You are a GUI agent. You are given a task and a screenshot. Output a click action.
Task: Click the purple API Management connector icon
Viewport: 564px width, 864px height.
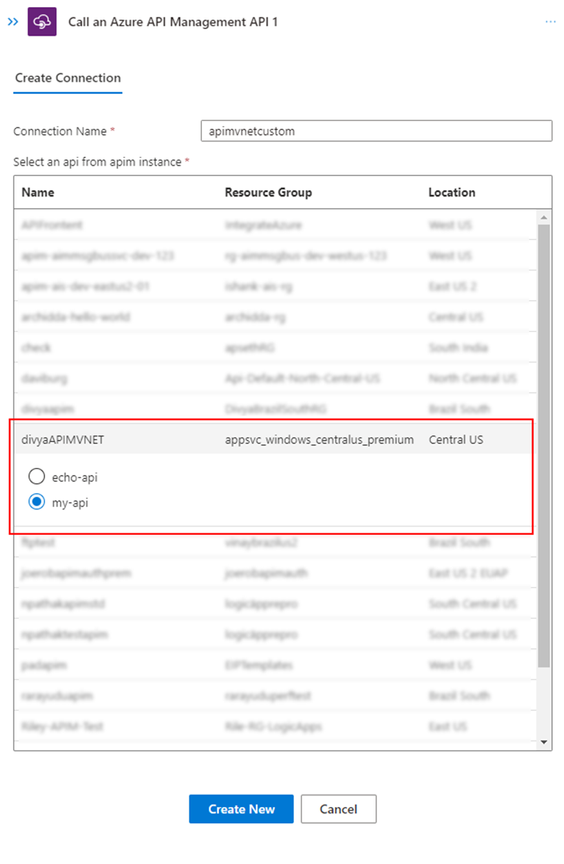pos(42,22)
